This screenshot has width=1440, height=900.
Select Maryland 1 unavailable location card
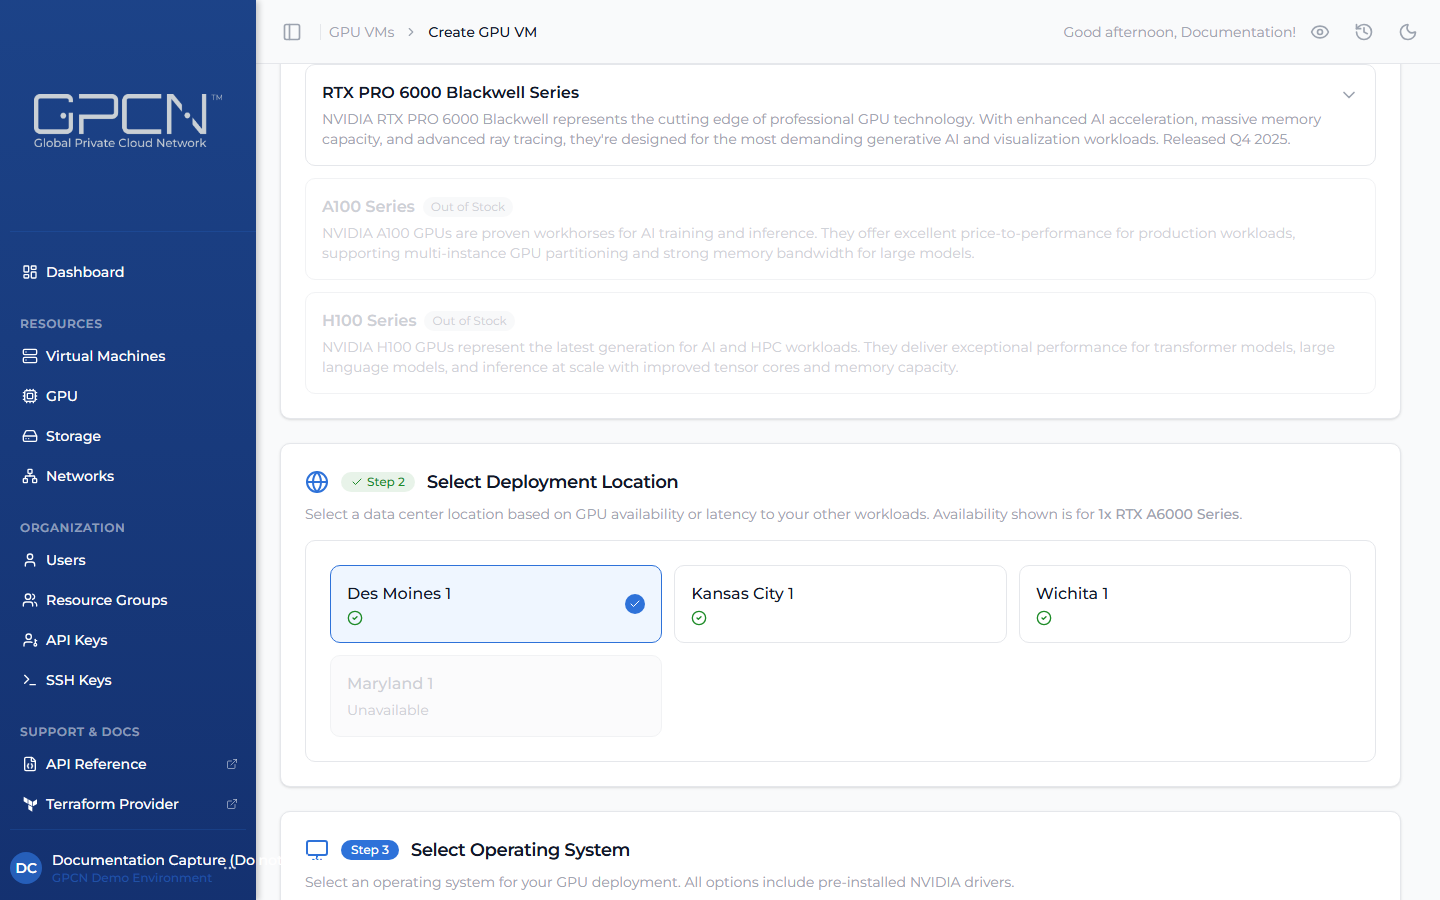(496, 696)
